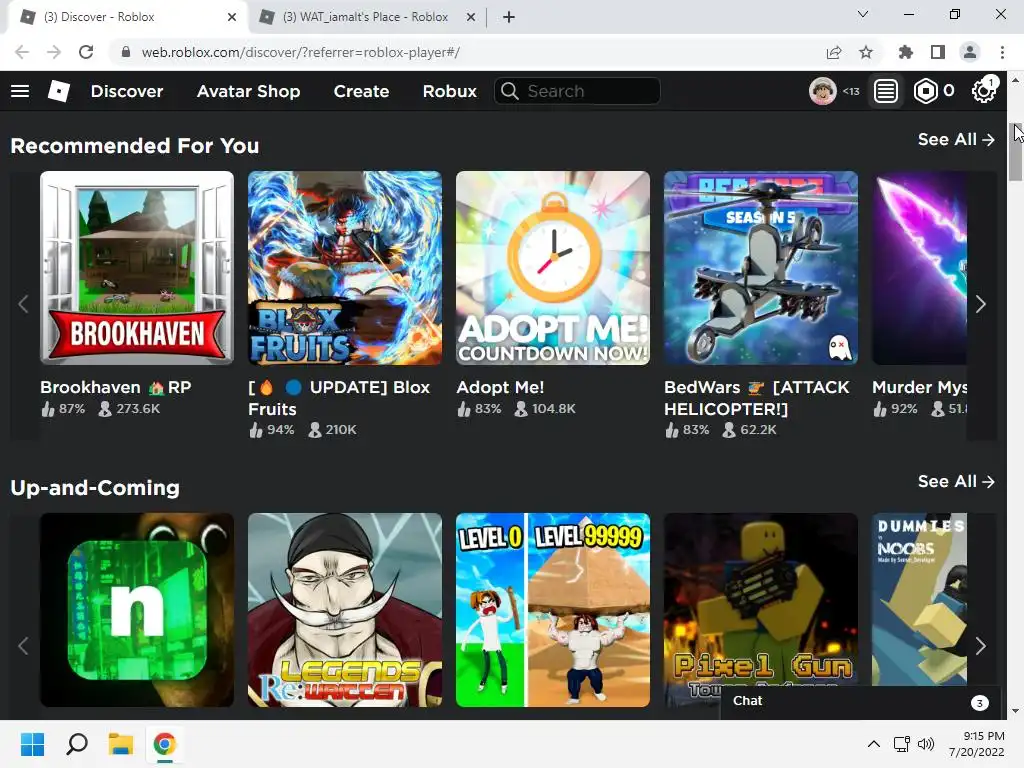This screenshot has width=1024, height=768.
Task: Click the page vertical scrollbar thumb
Action: pos(1015,152)
